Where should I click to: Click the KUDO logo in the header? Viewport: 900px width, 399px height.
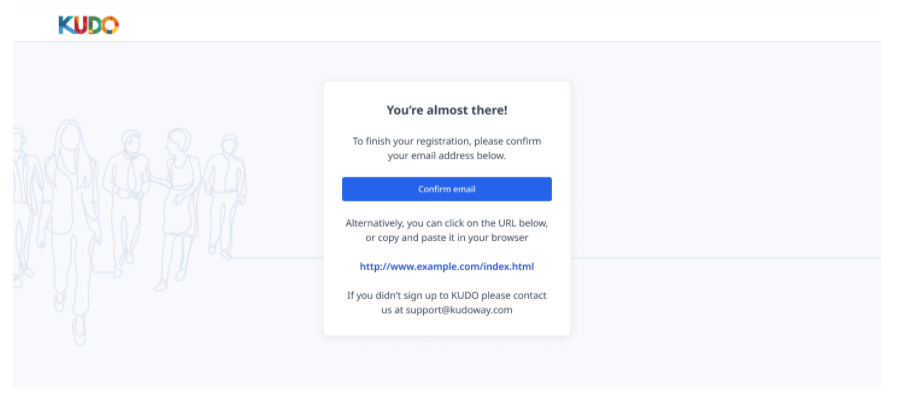(x=88, y=25)
